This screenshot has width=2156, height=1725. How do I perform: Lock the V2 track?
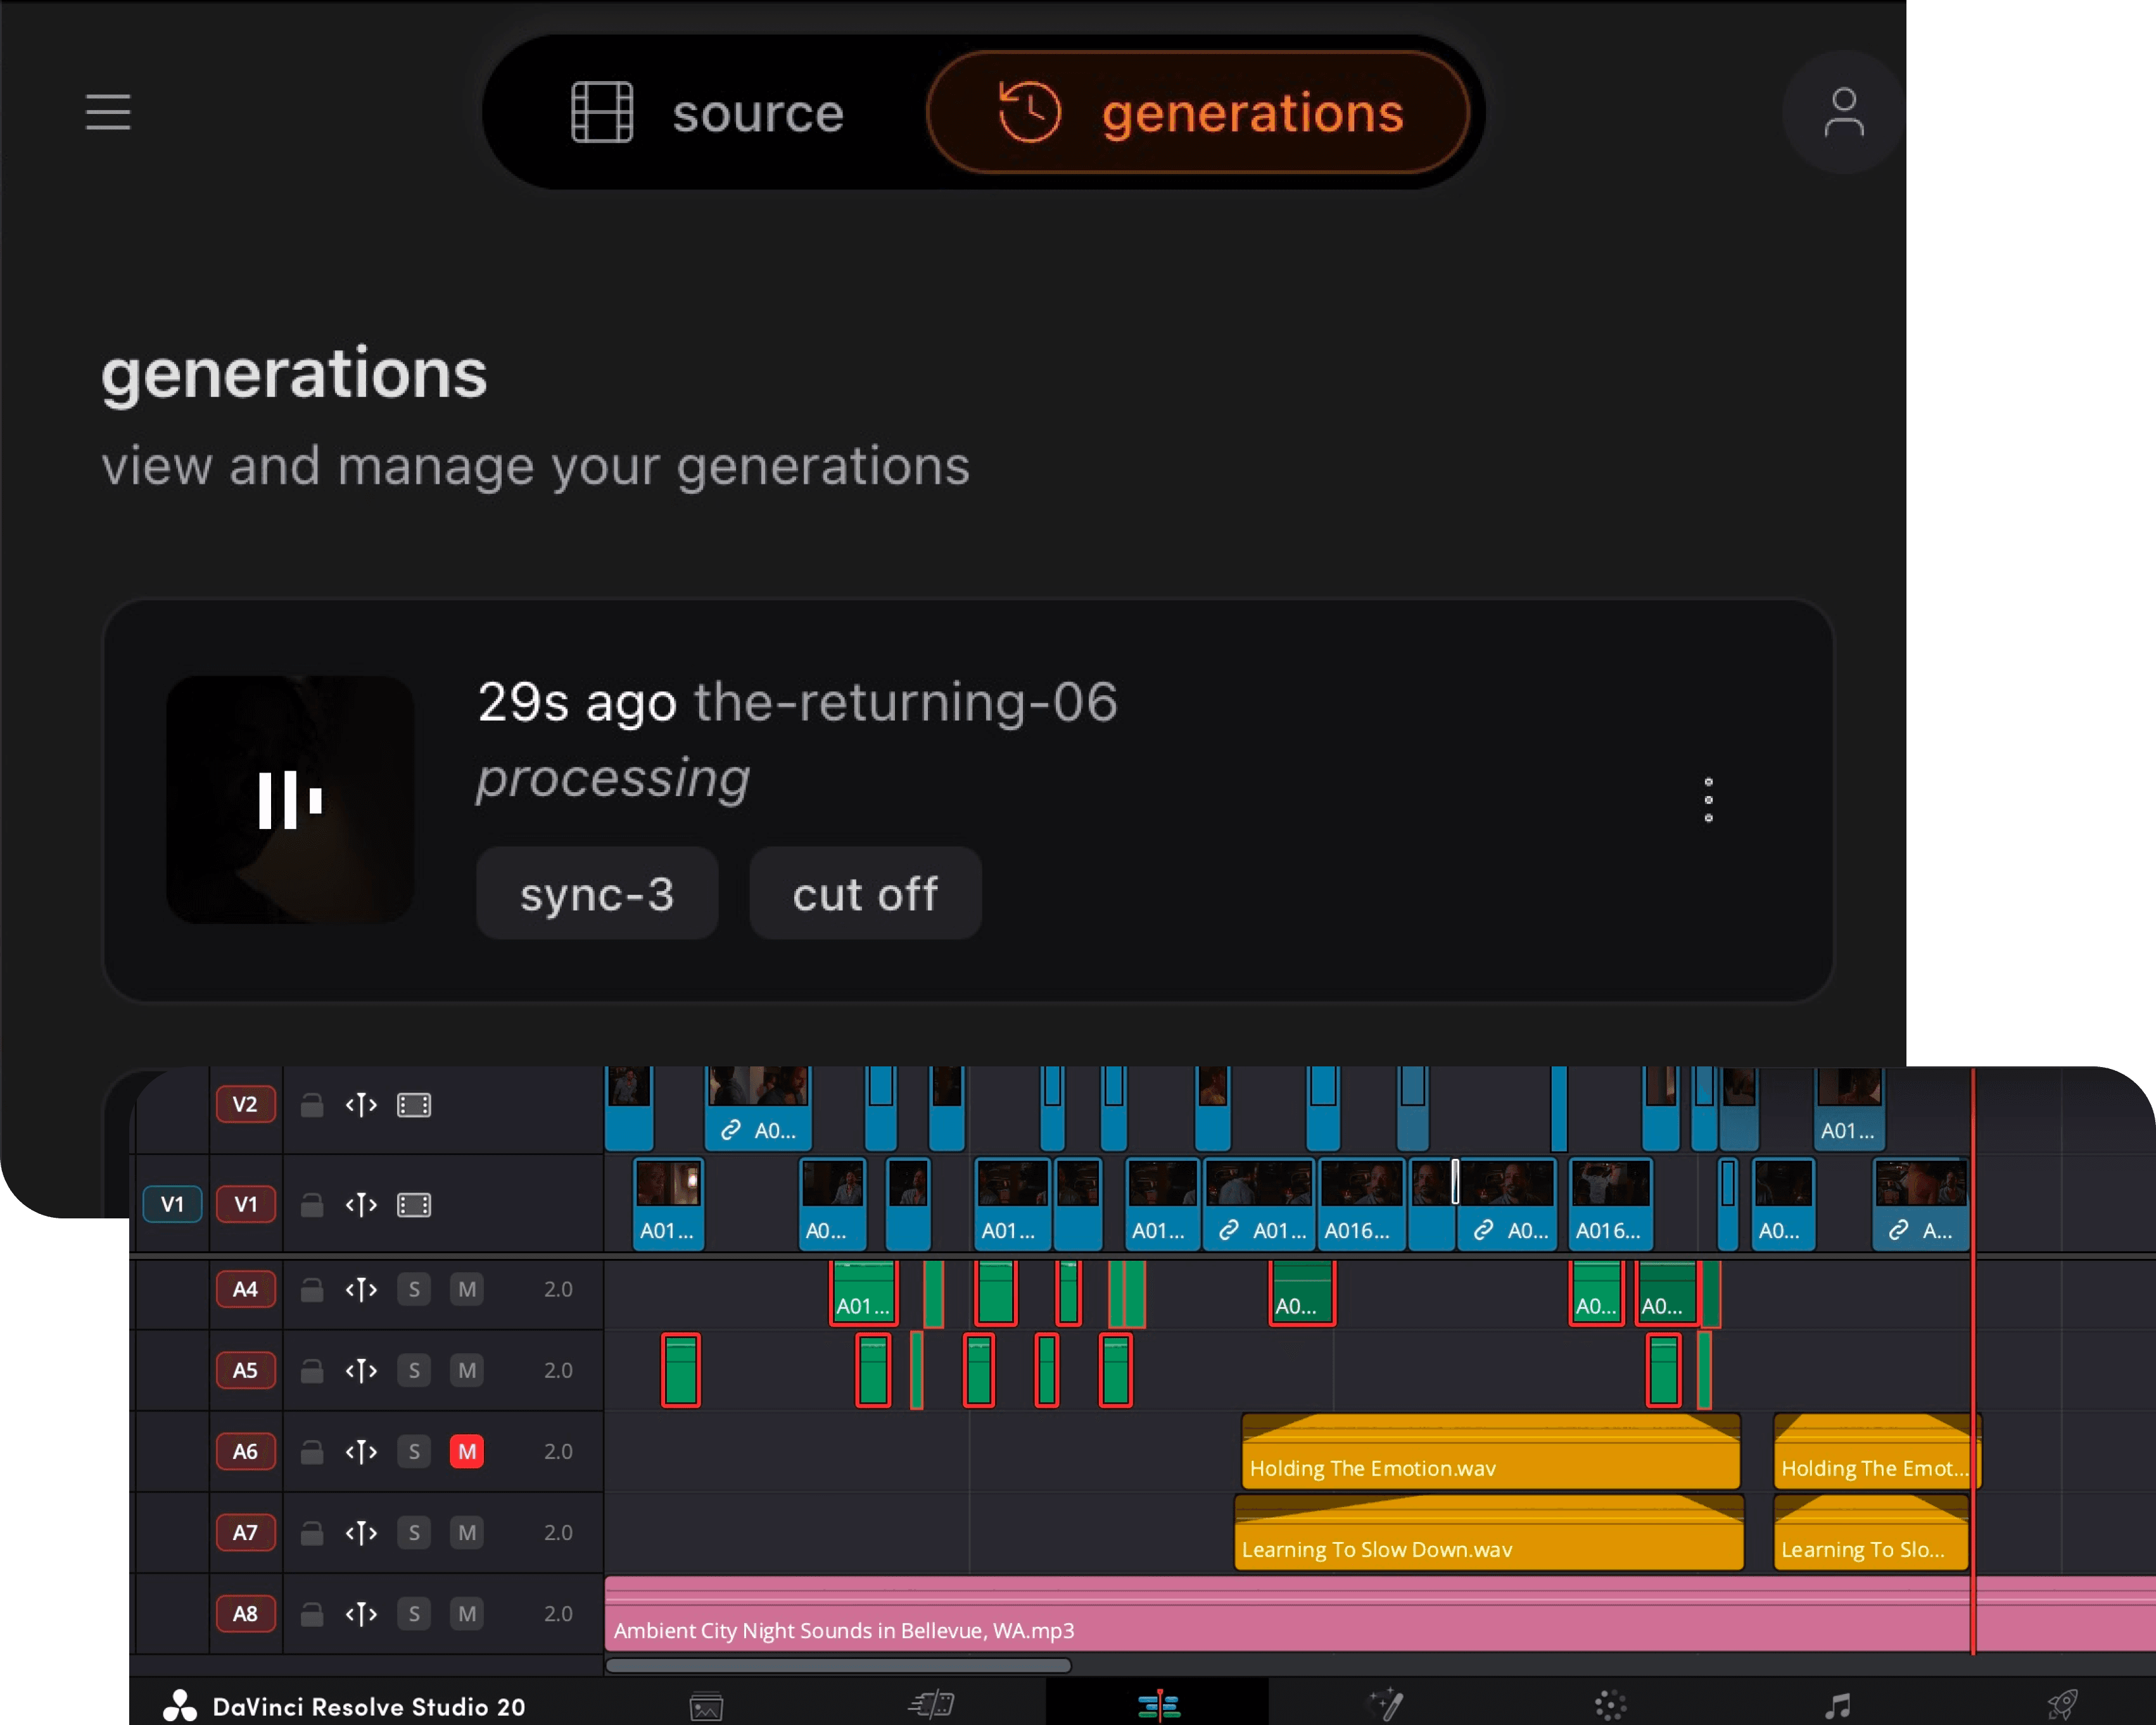click(312, 1105)
